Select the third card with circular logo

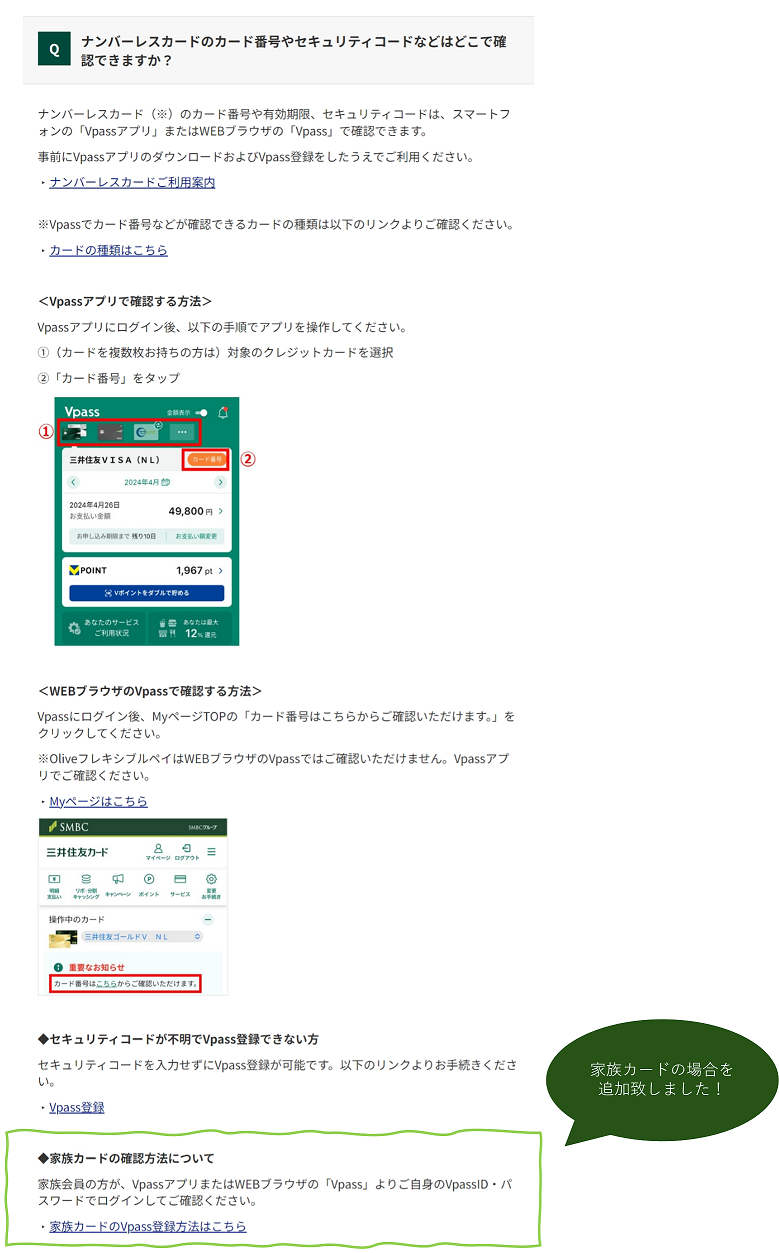pyautogui.click(x=147, y=433)
